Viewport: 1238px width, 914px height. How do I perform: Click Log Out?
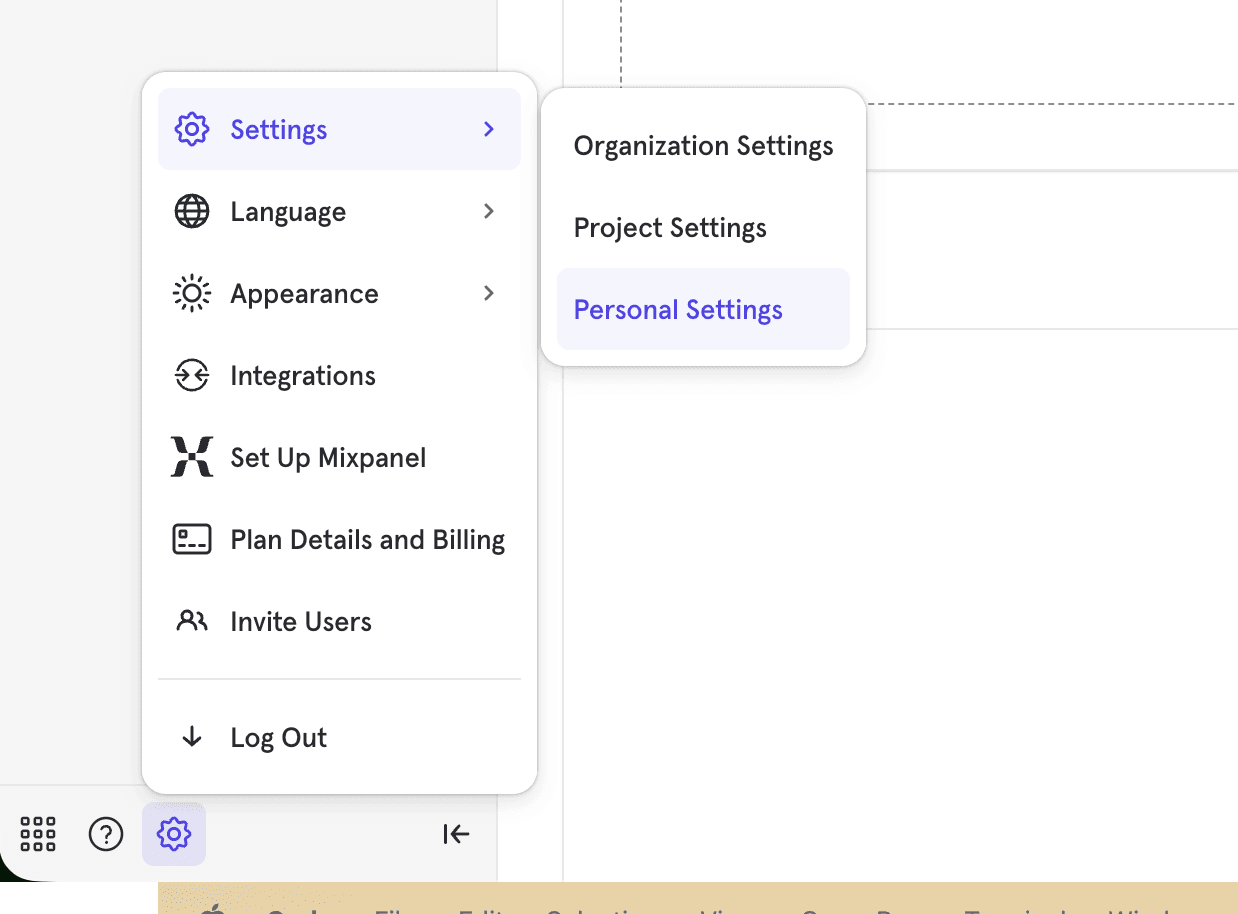point(278,737)
